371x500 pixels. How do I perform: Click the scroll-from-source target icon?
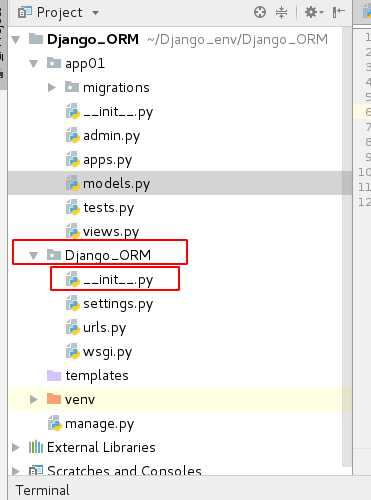(260, 12)
